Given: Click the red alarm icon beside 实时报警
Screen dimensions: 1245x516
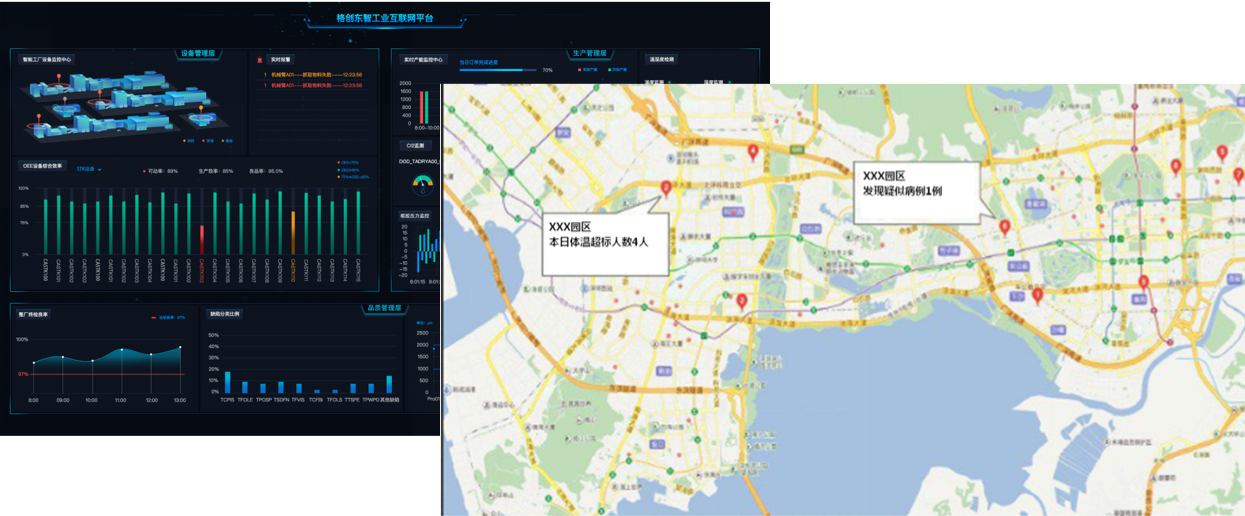Looking at the screenshot, I should click(260, 60).
